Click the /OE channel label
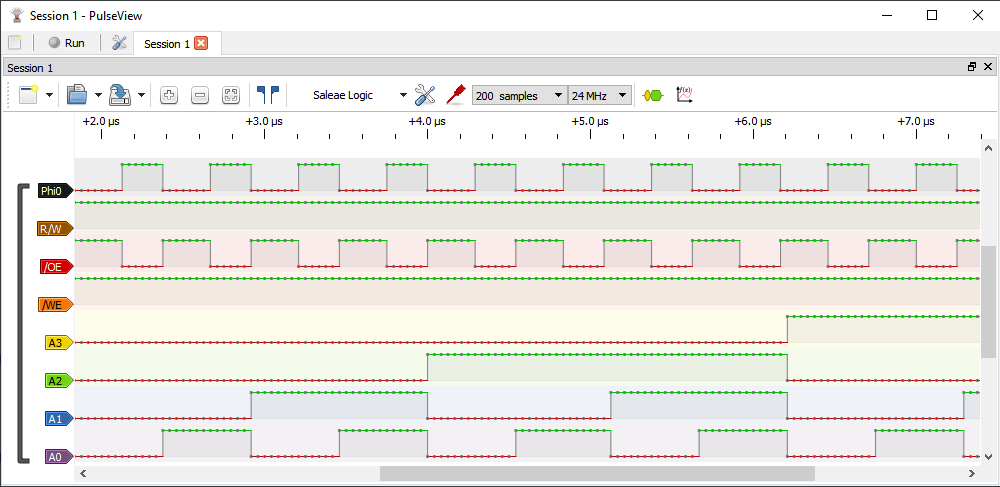1000x487 pixels. [51, 266]
